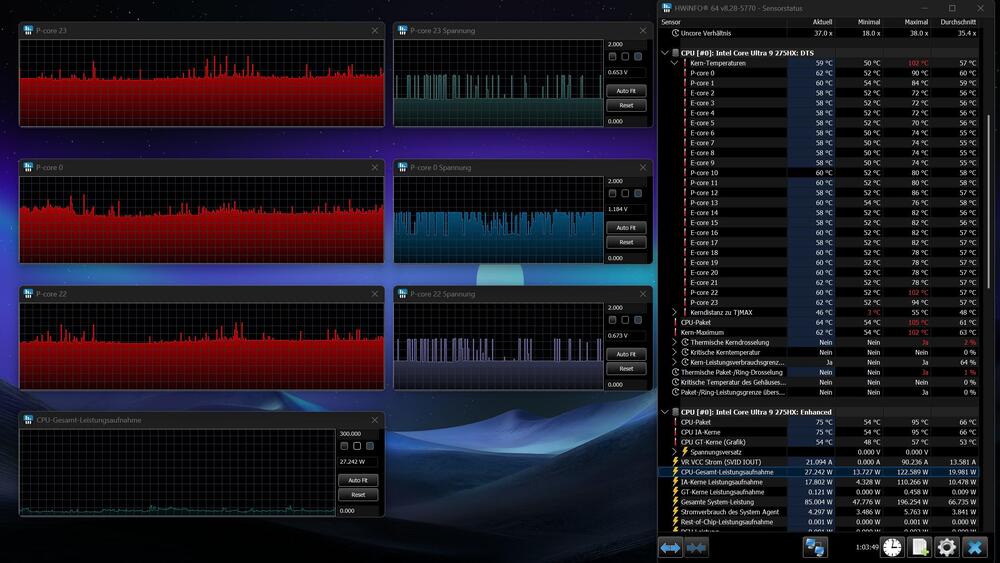Toggle third checkbox in CPU-Gesamt-Leistungsaufnahme graph
The height and width of the screenshot is (563, 1000).
(x=370, y=446)
